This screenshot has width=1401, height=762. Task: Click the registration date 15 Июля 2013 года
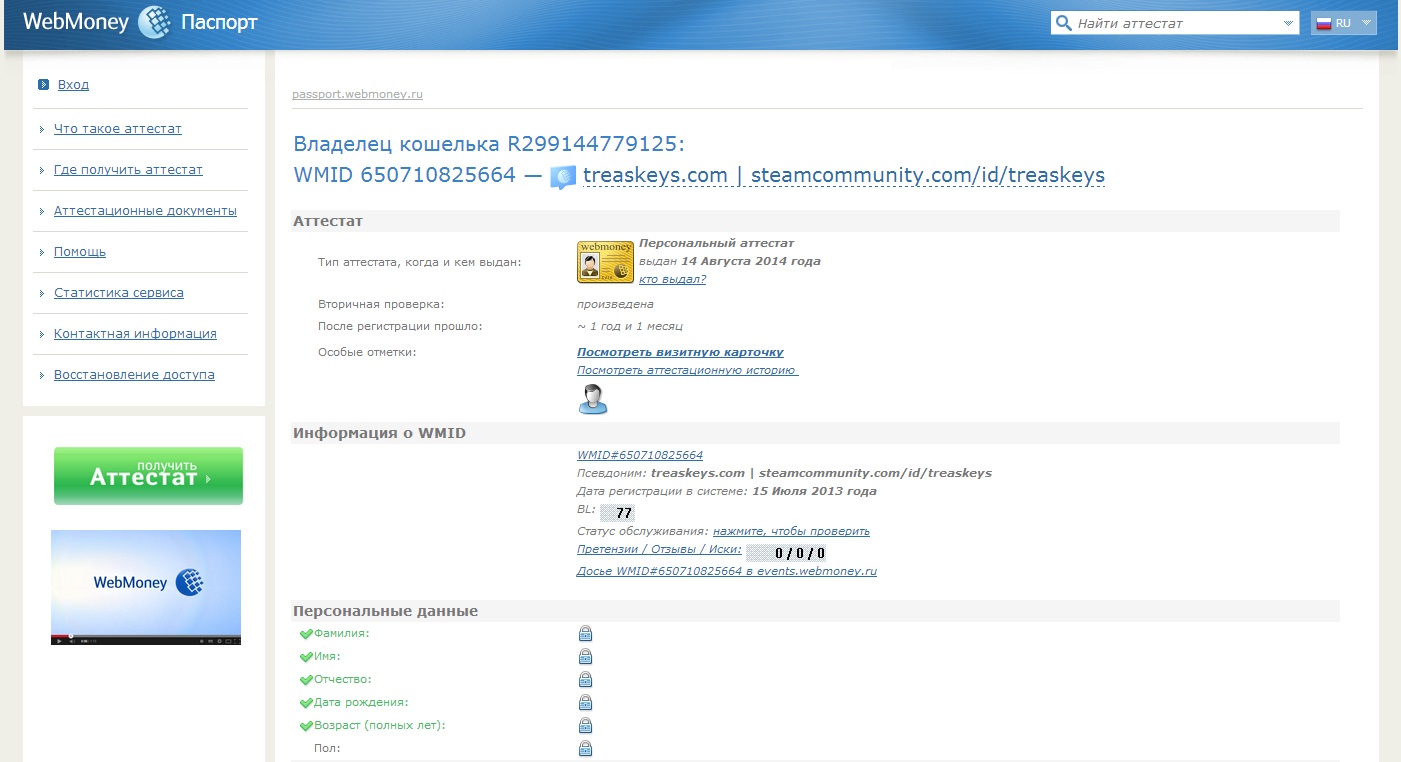coord(813,491)
